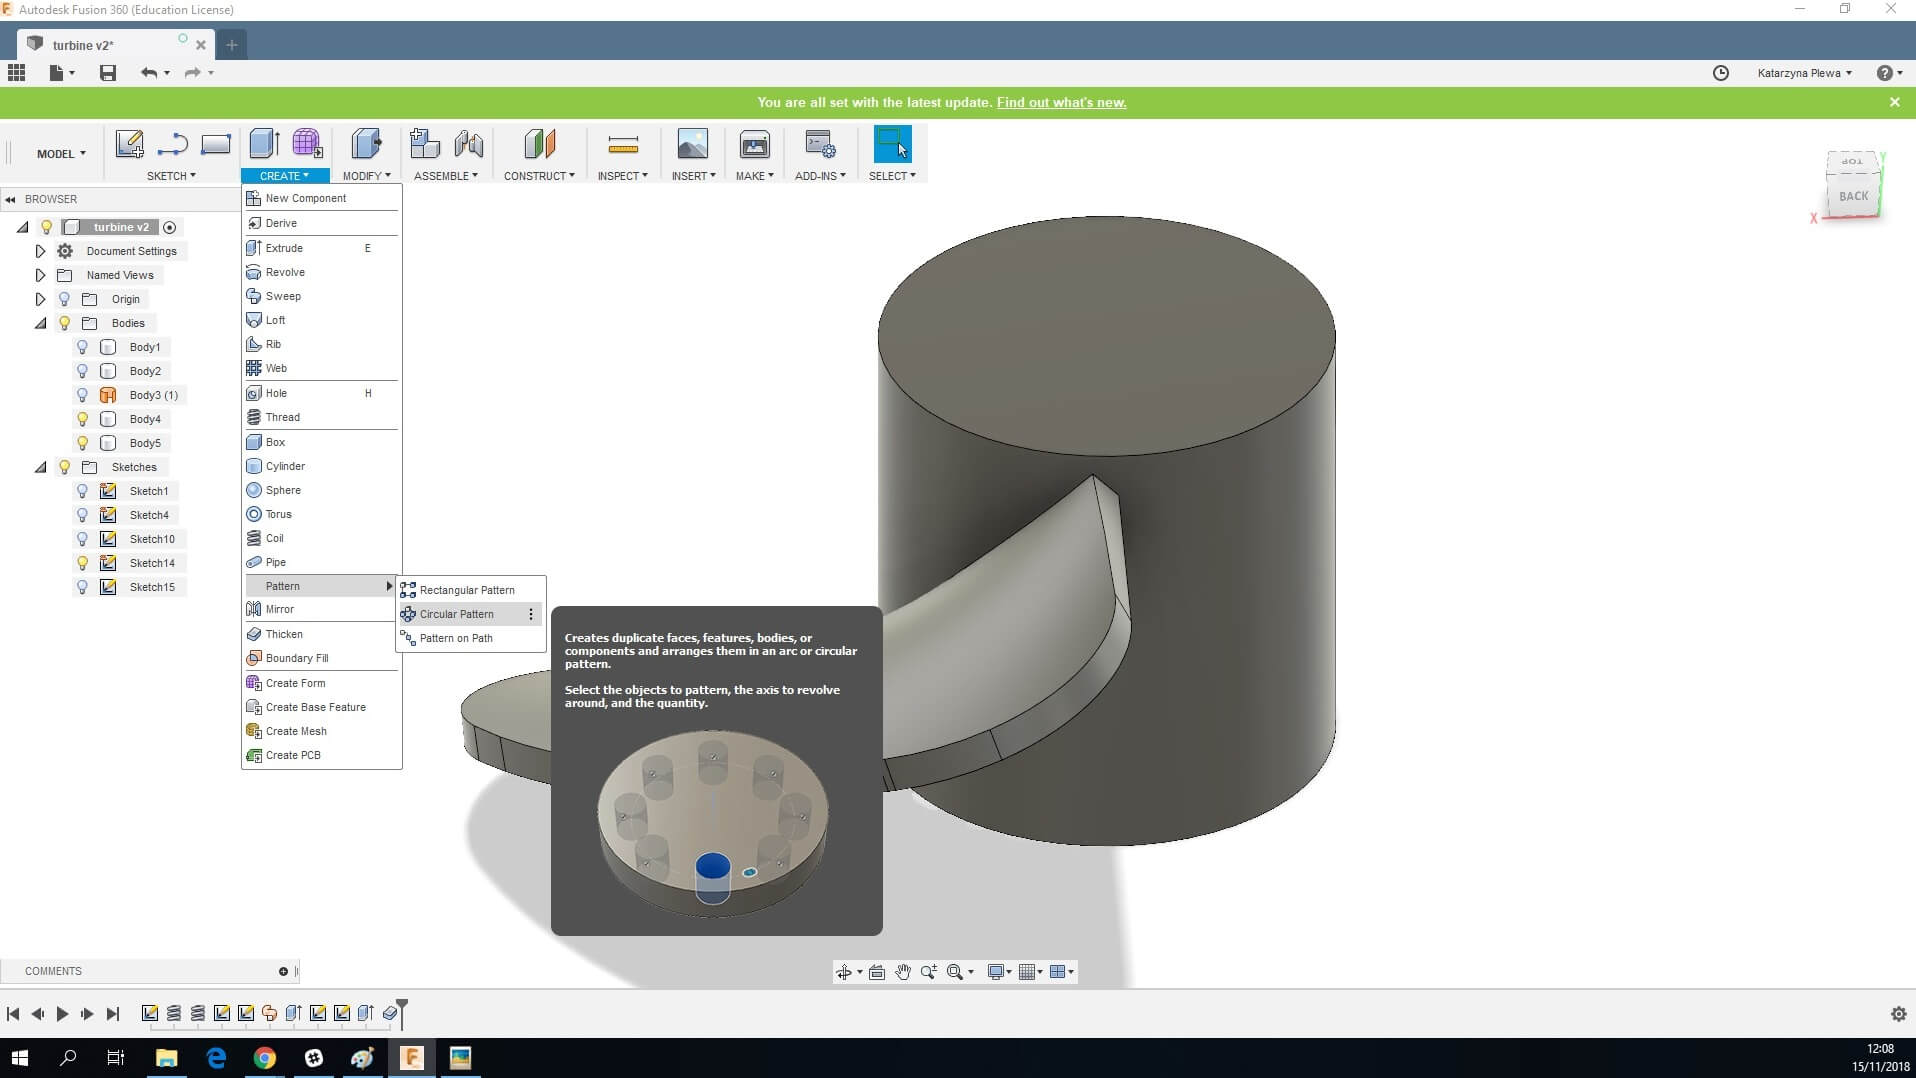Open the 'Find out what's new' link

[1061, 102]
